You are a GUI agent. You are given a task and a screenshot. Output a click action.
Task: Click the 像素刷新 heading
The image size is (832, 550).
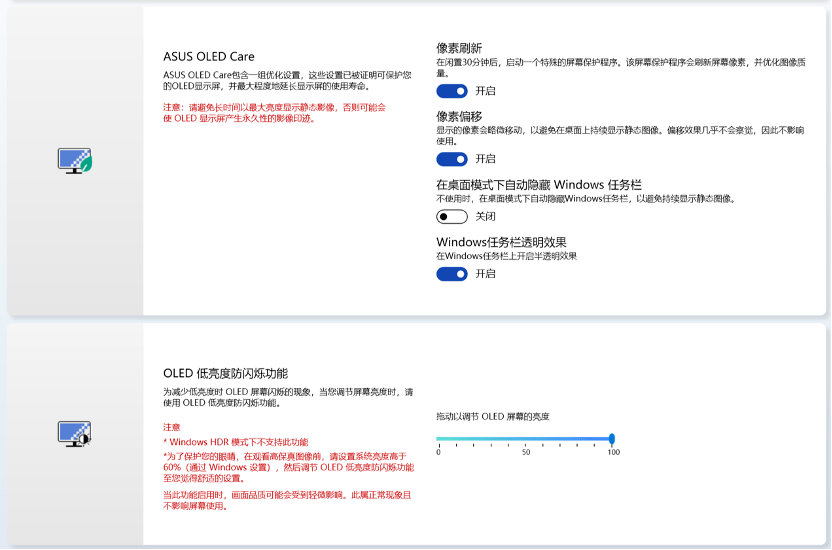click(459, 48)
